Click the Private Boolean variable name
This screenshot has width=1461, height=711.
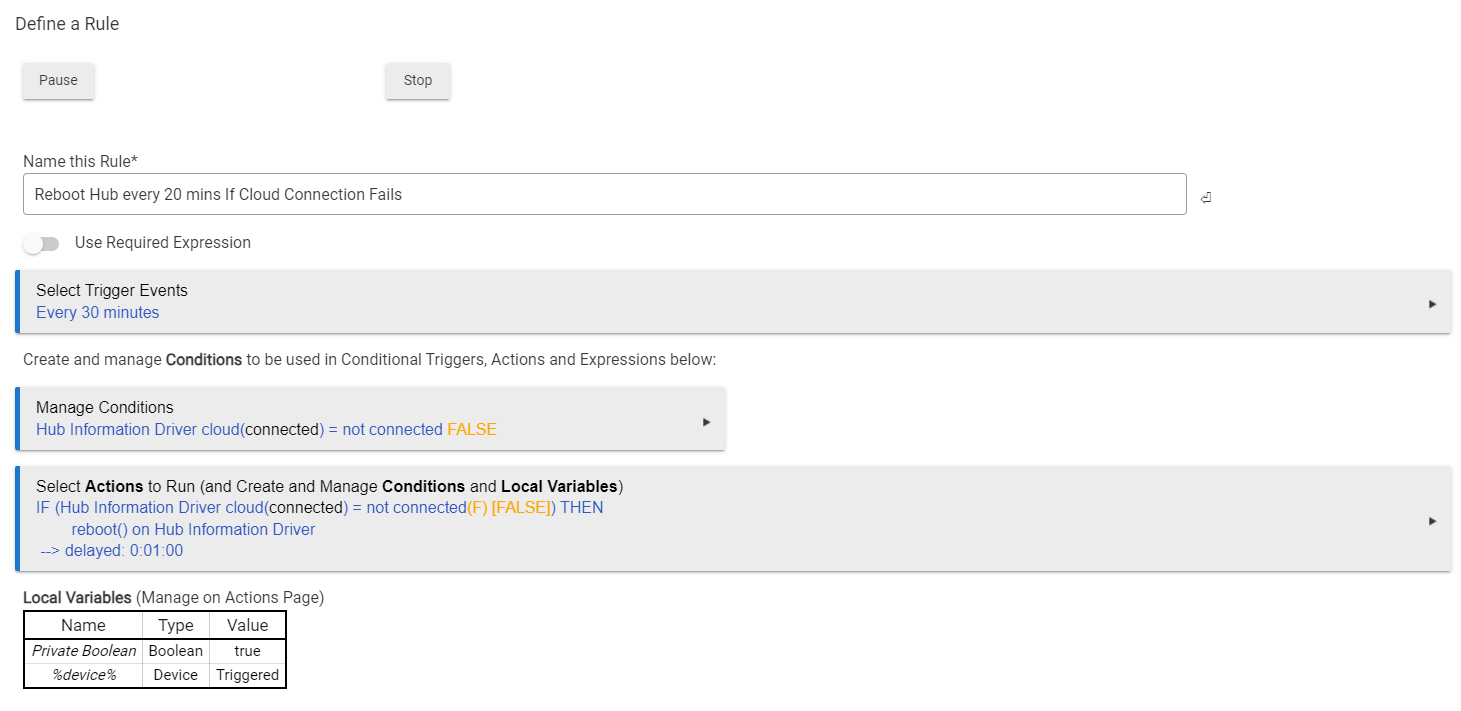(x=84, y=651)
